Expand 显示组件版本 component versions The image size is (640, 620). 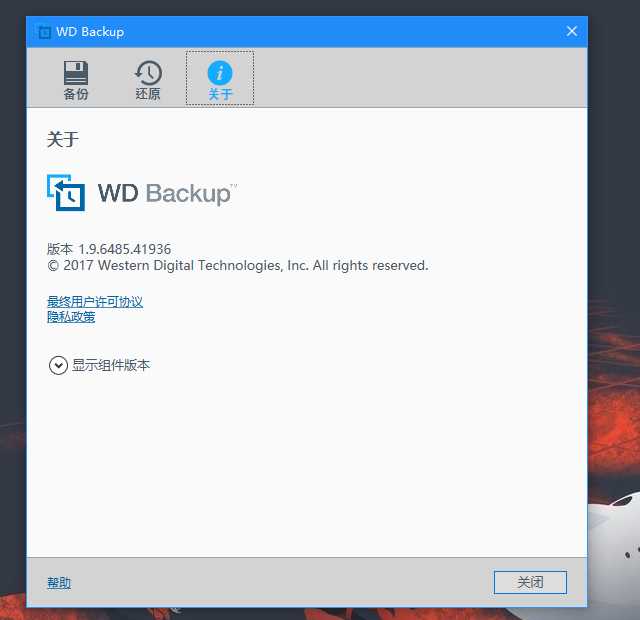click(99, 365)
